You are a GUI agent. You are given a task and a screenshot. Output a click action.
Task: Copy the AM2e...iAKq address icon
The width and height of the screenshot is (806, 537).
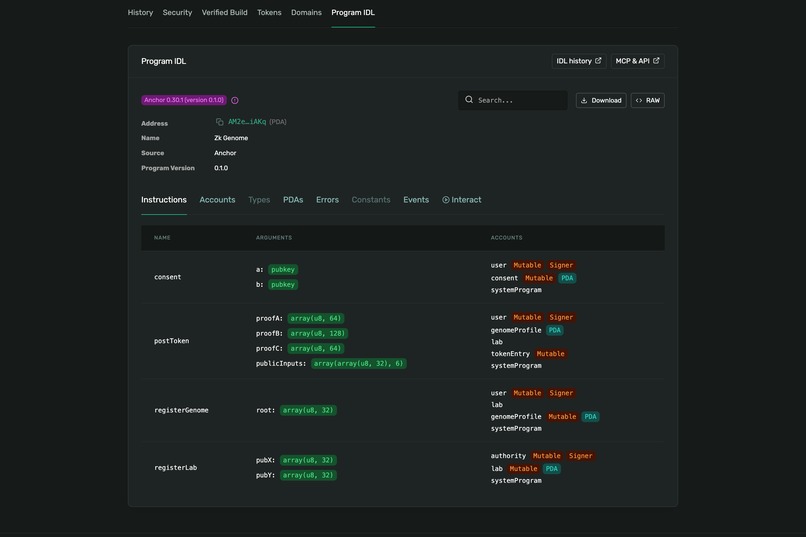click(x=219, y=122)
